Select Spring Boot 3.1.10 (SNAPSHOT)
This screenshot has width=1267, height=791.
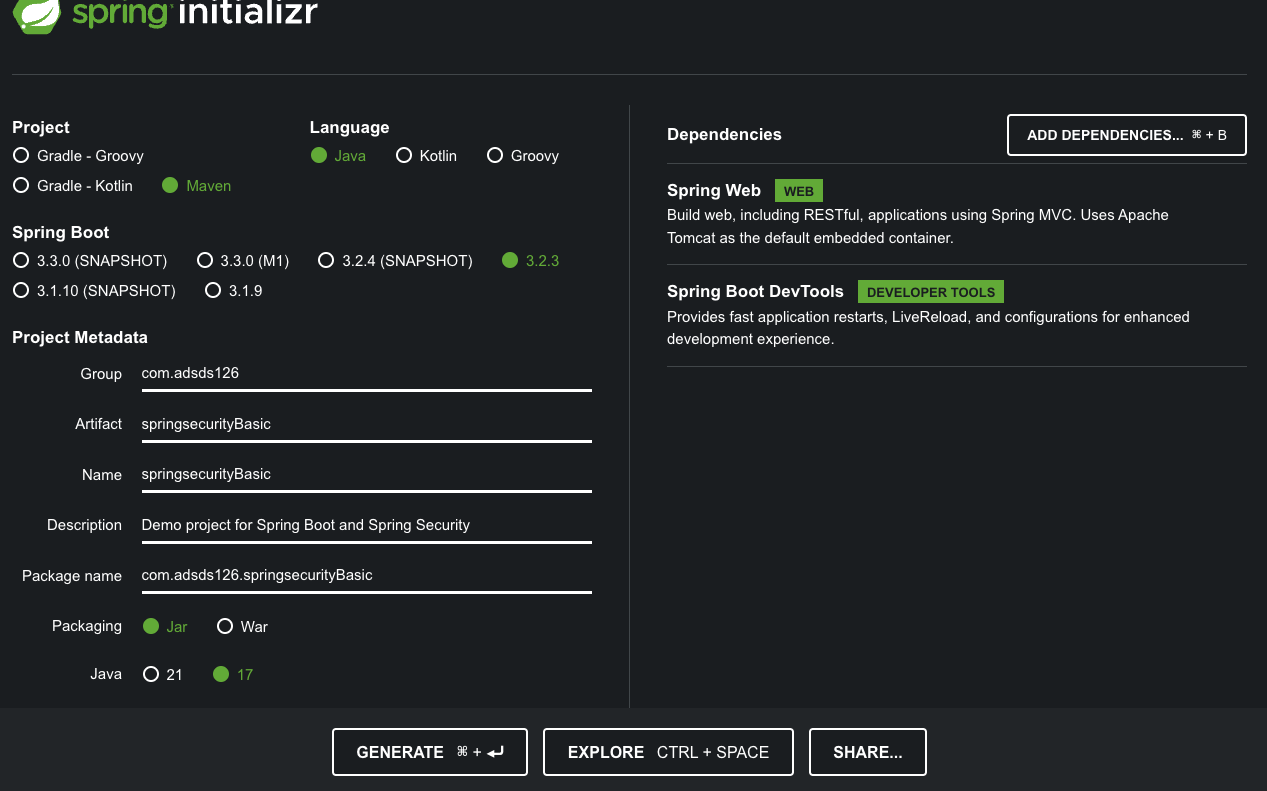(94, 291)
